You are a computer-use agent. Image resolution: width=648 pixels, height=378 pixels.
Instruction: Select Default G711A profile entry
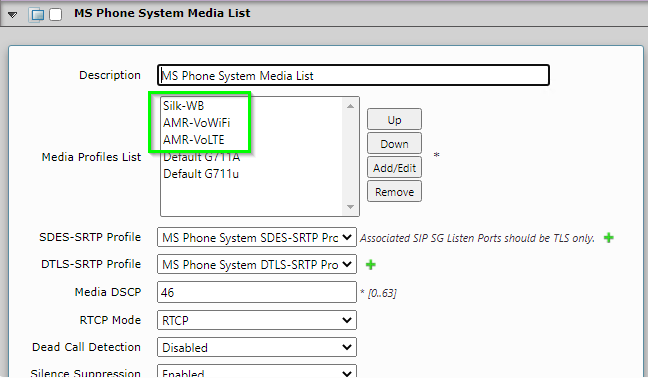tap(202, 157)
